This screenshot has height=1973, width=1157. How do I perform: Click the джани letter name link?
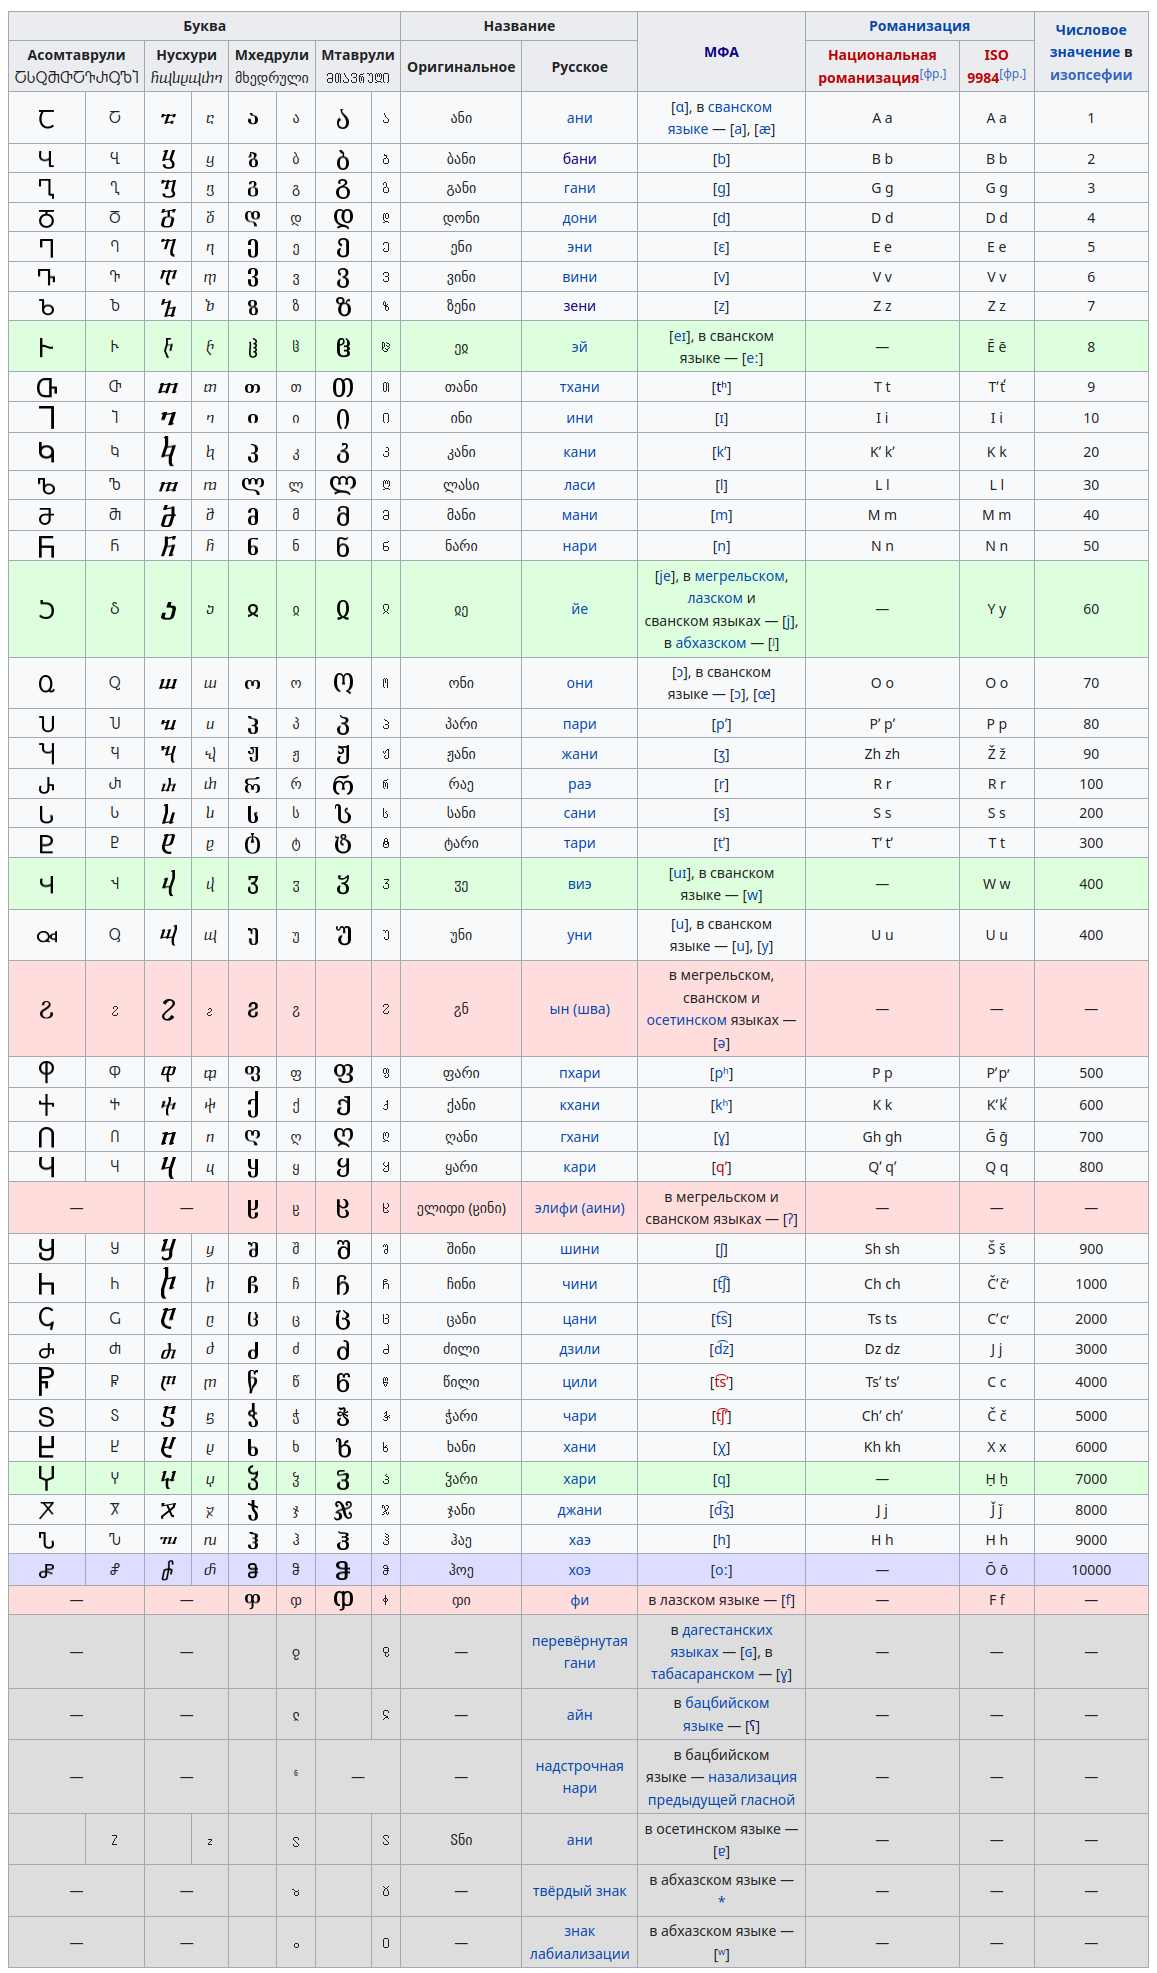point(580,1510)
